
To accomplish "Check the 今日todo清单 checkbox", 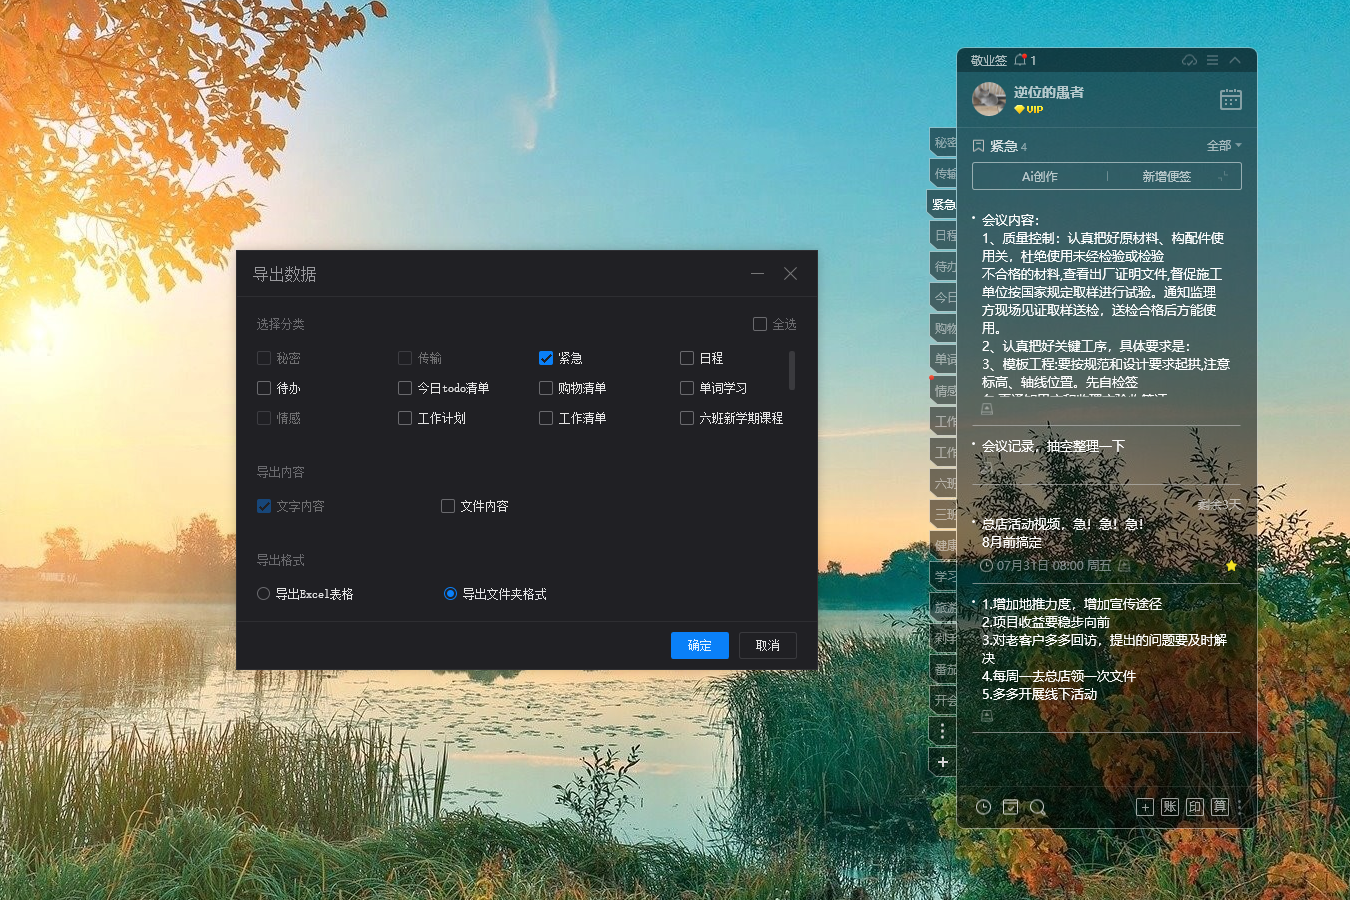I will (405, 388).
